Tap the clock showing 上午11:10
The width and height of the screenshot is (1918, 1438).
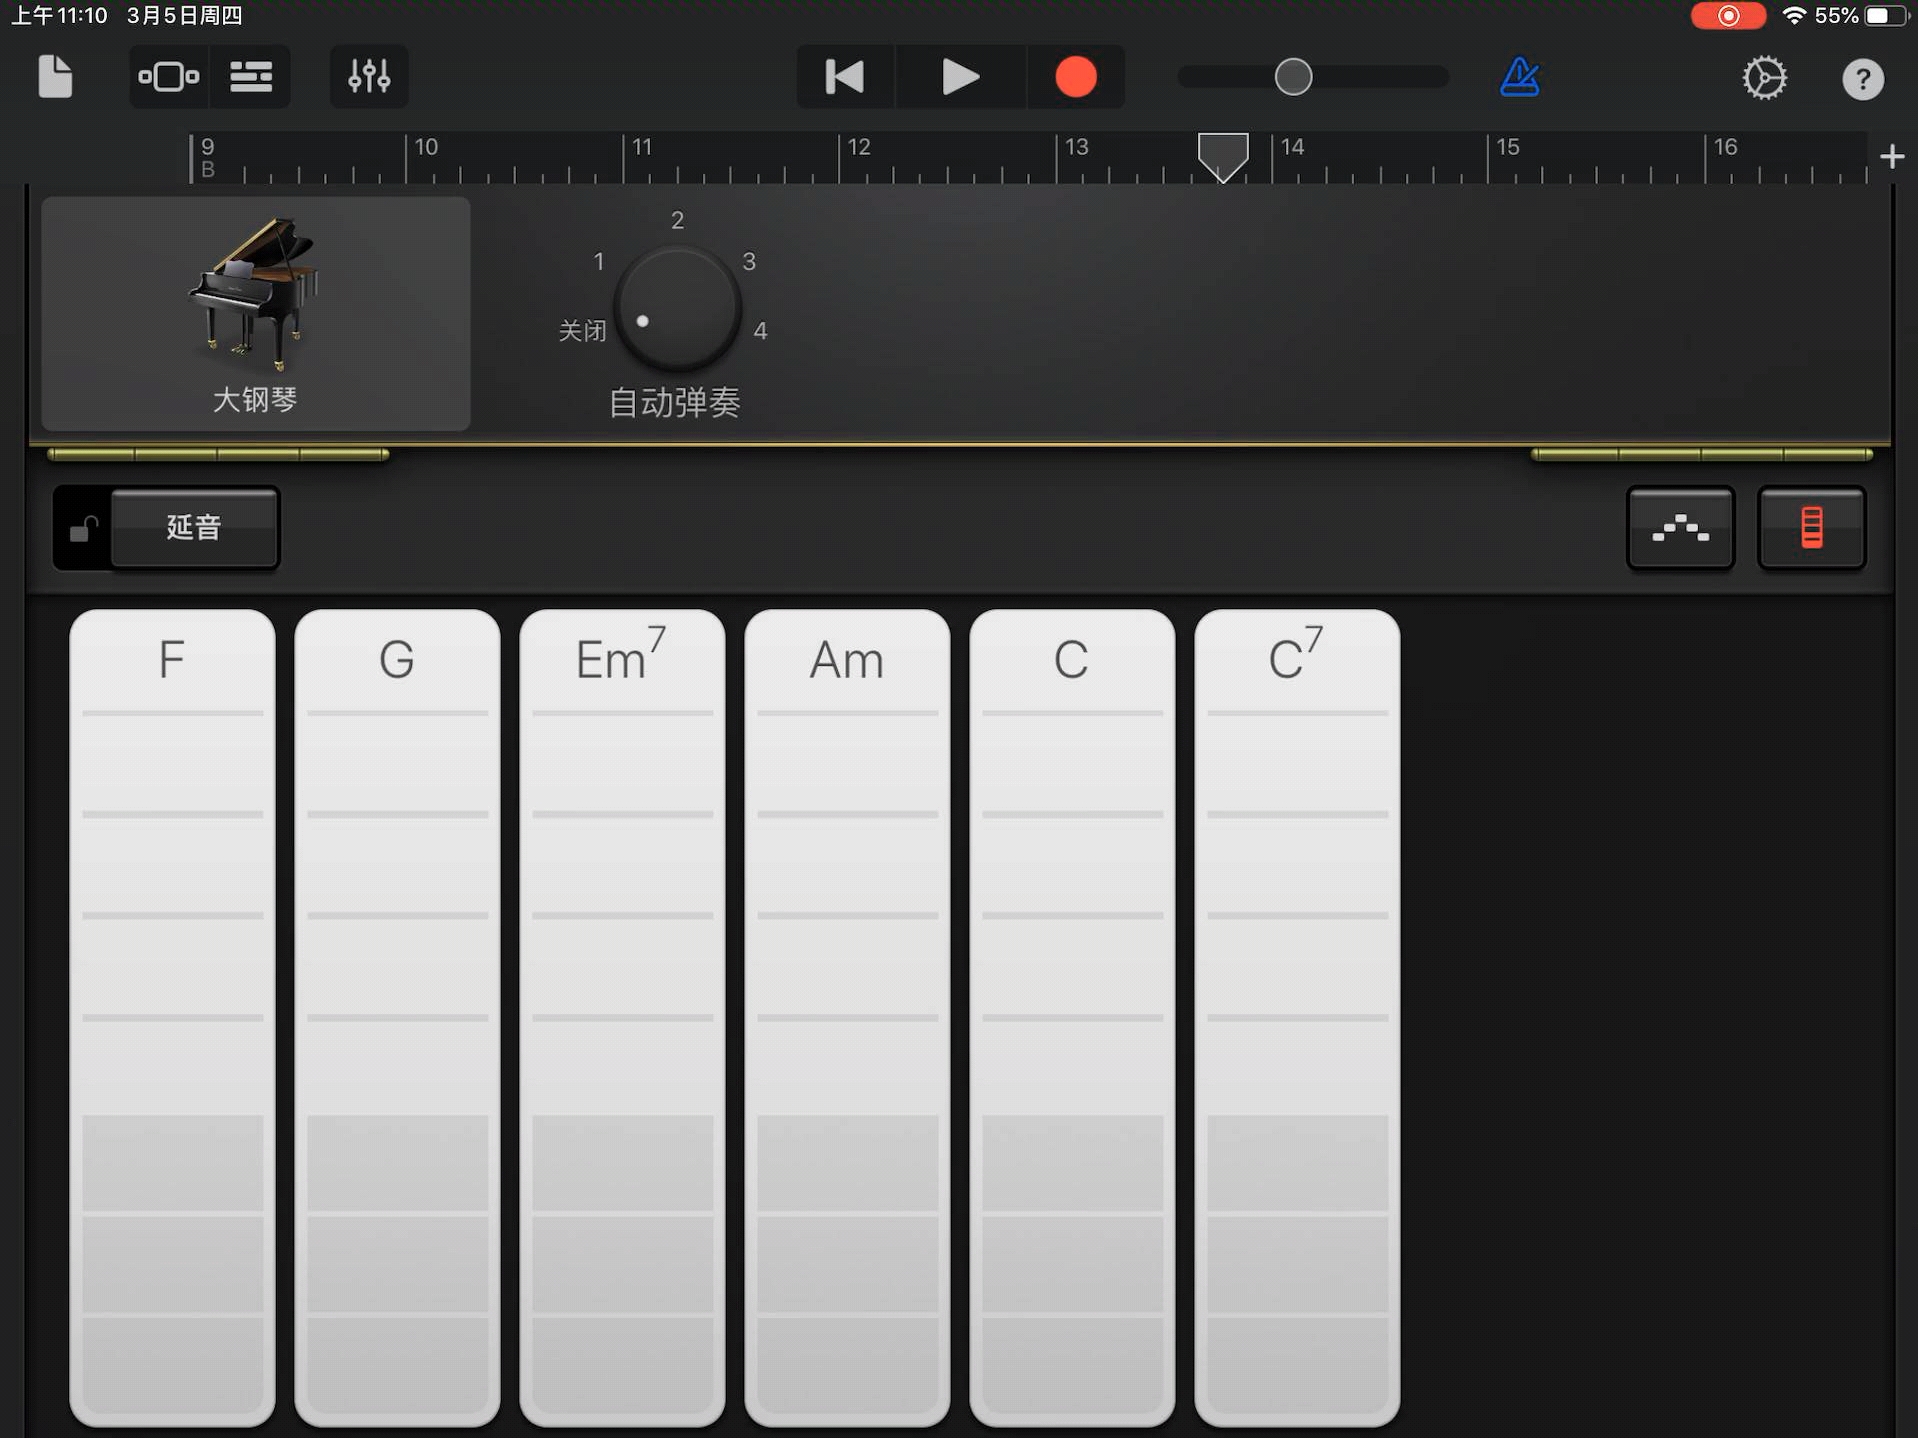(x=59, y=16)
